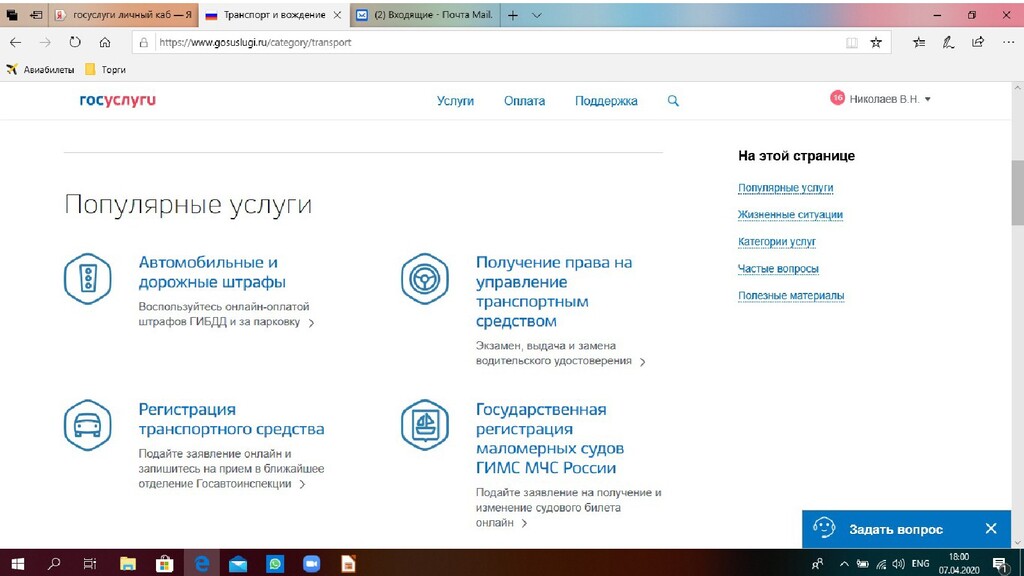
Task: Go back with browser back arrow
Action: (16, 42)
